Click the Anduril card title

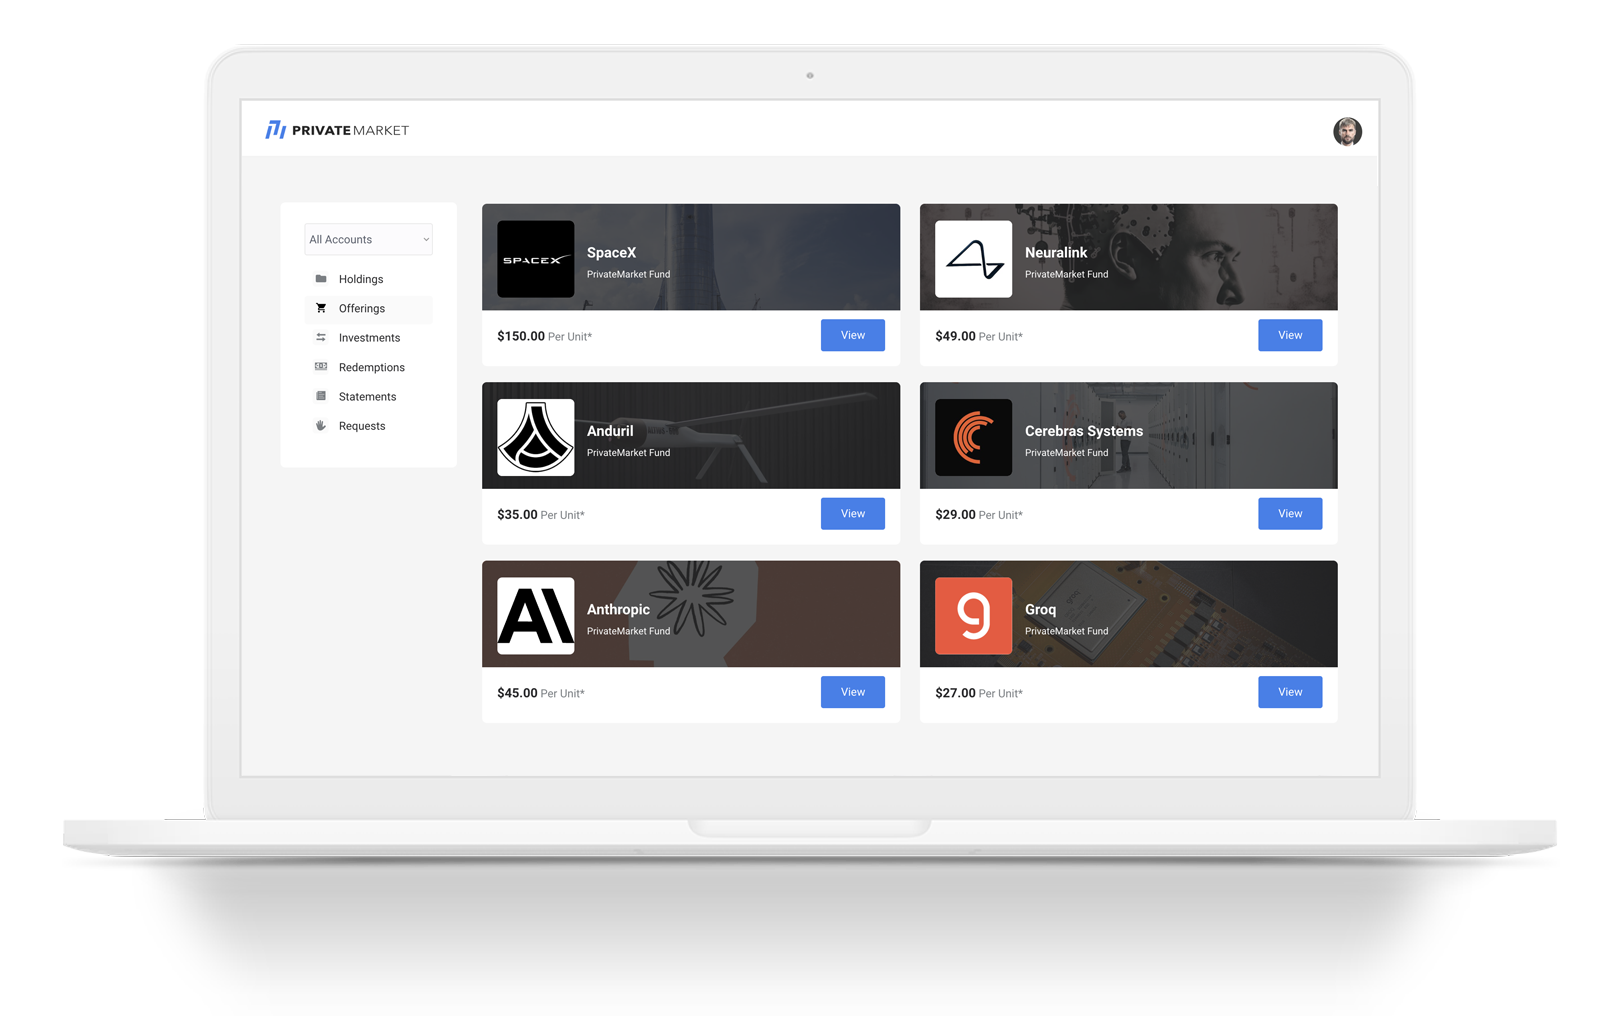point(610,431)
